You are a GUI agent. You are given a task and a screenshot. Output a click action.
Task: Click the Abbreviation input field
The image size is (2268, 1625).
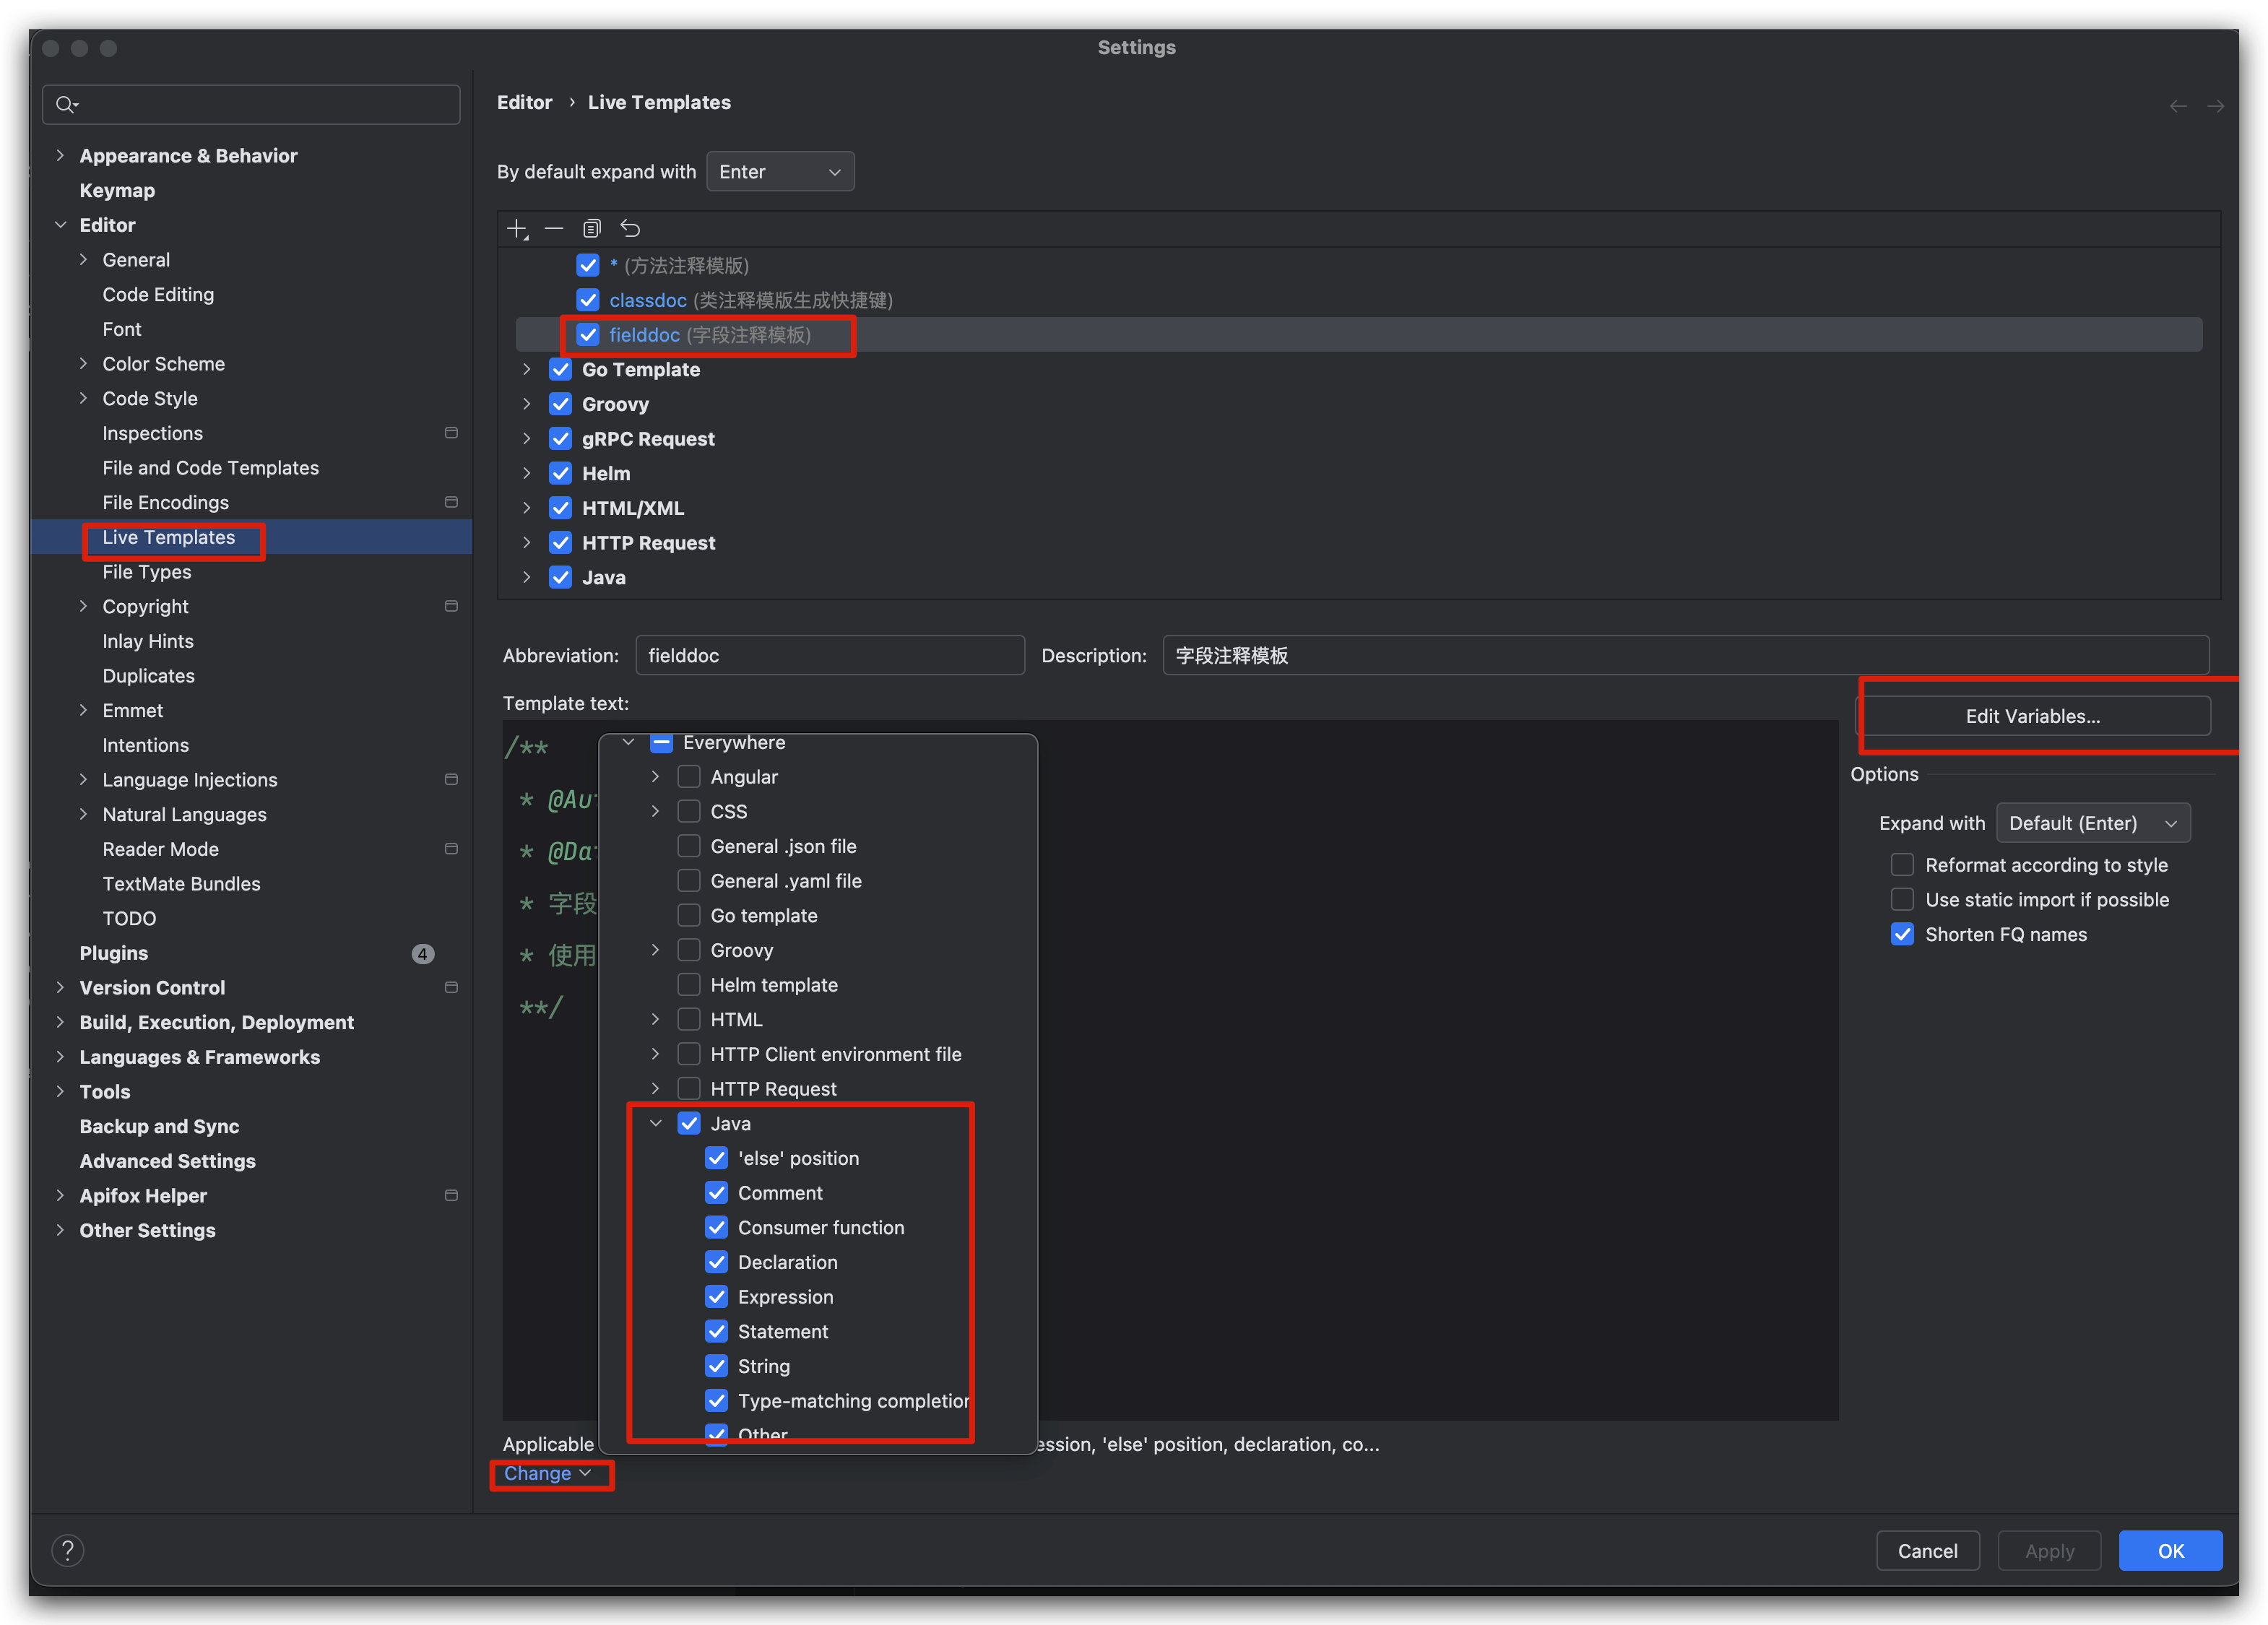pos(829,656)
